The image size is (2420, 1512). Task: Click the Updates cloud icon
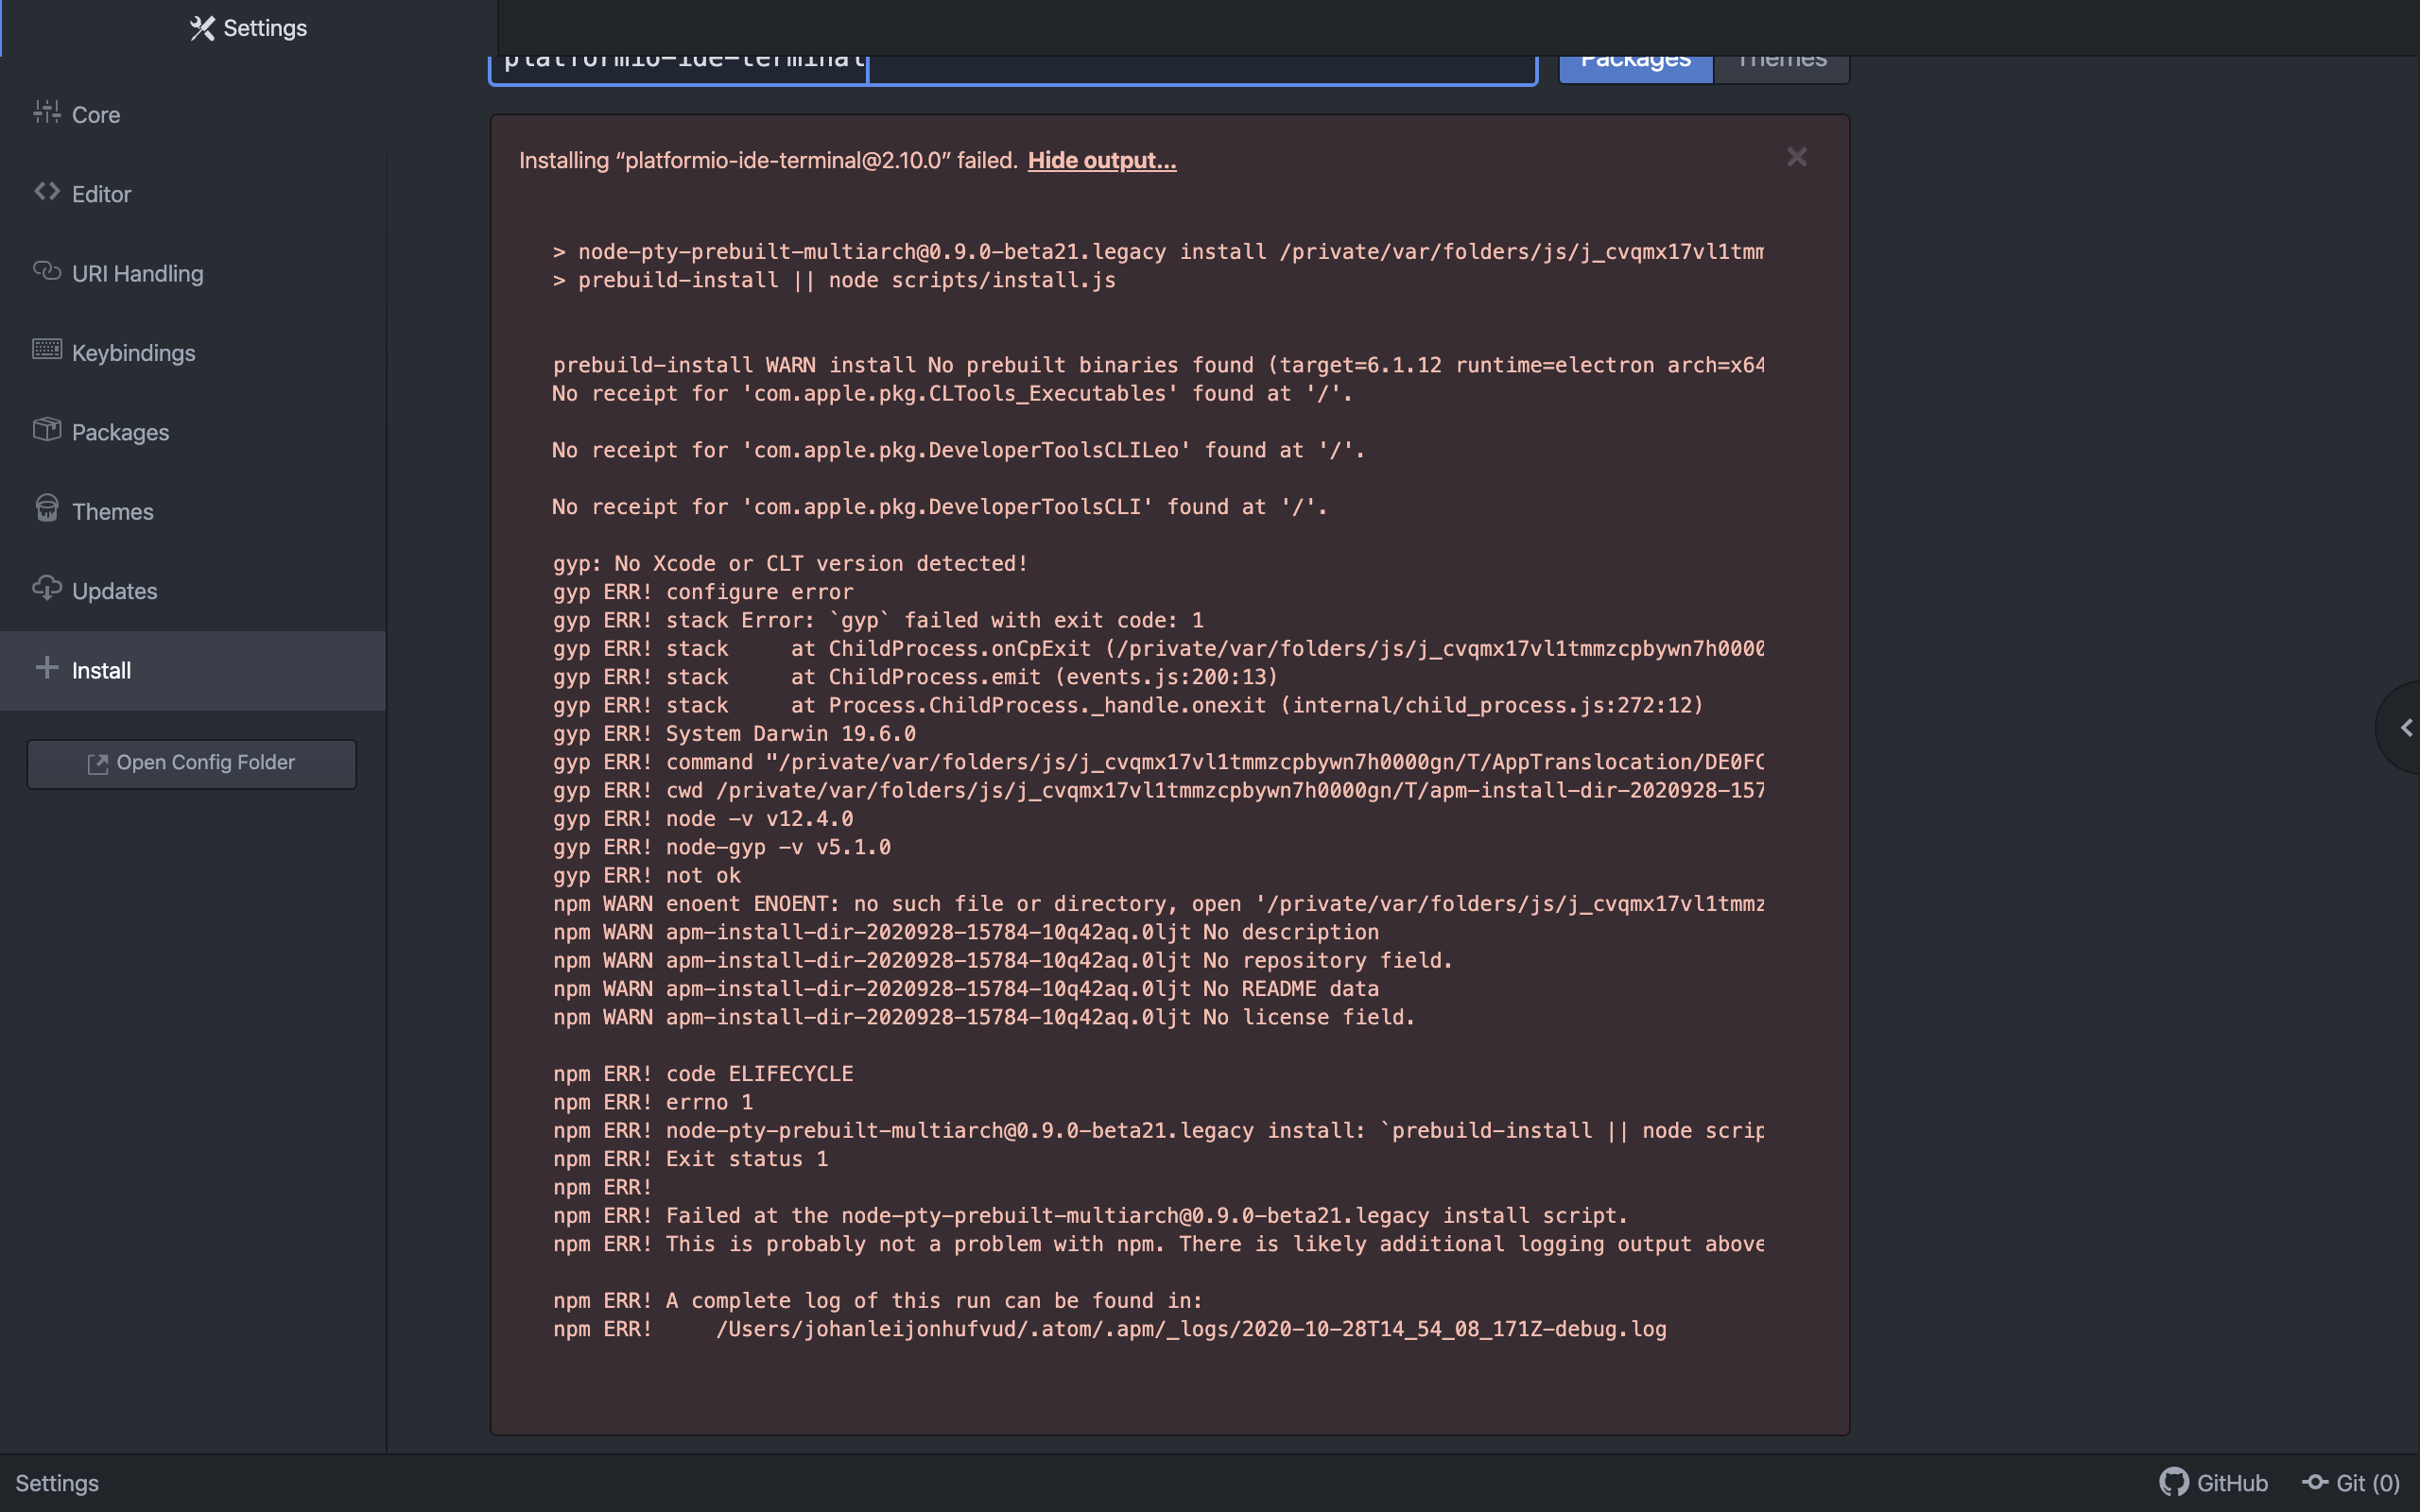pyautogui.click(x=46, y=588)
